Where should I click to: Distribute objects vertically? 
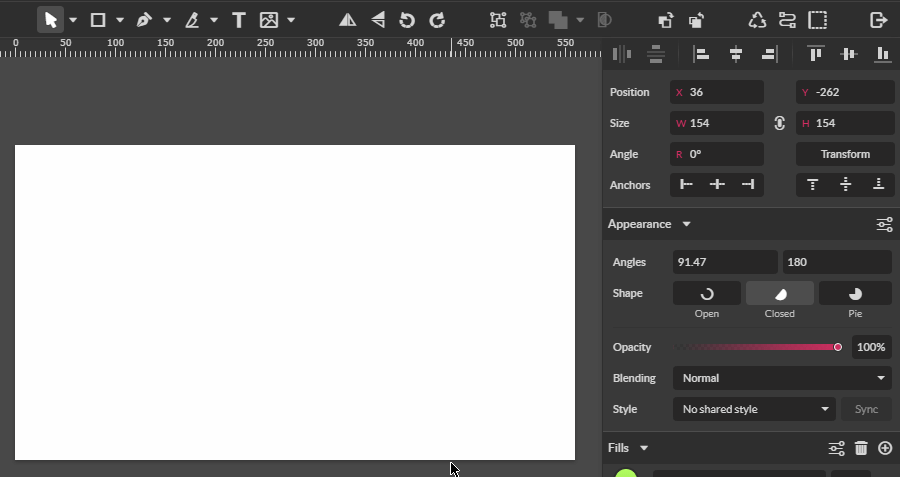655,54
